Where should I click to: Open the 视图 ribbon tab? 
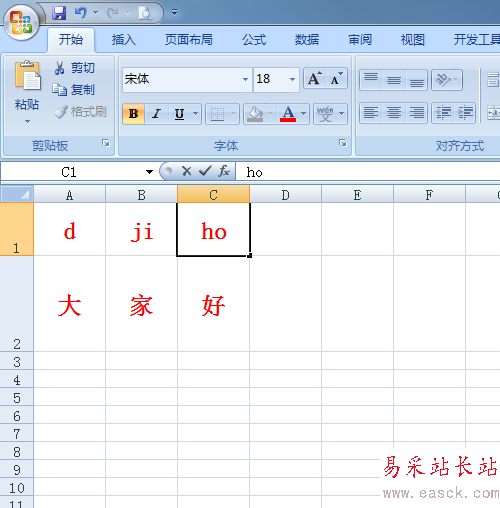point(413,40)
